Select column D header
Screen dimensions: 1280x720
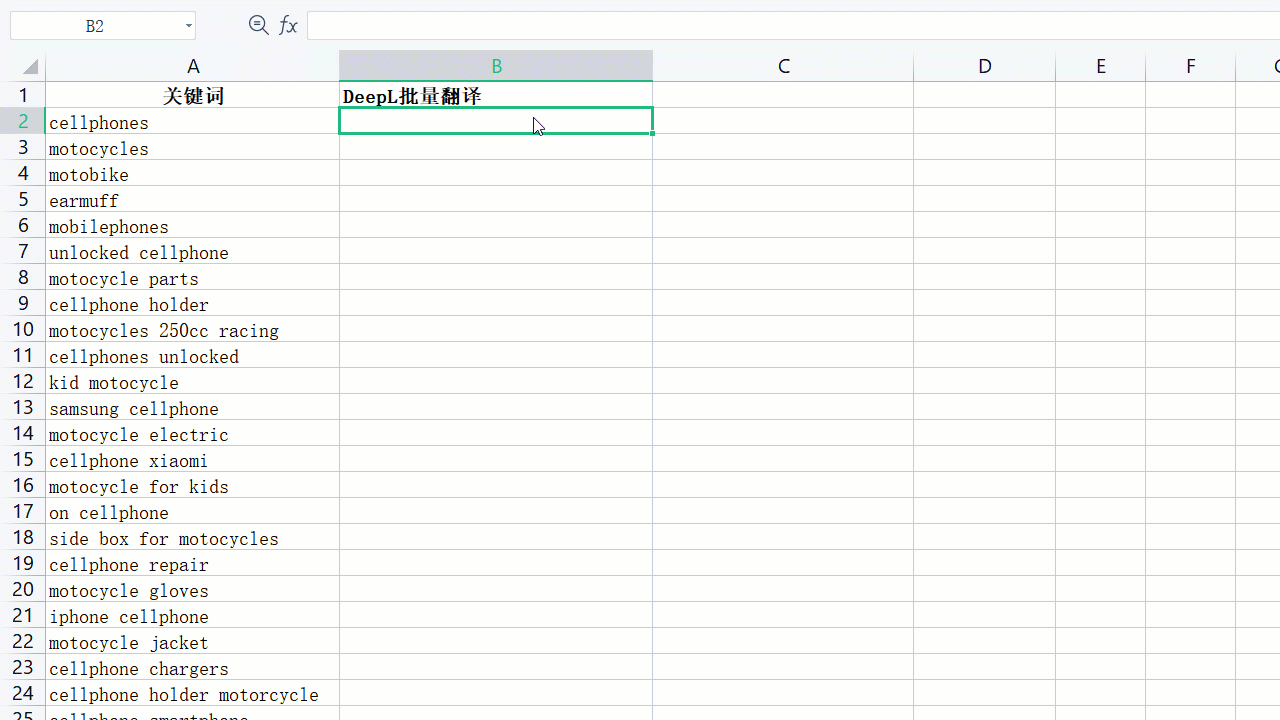click(985, 67)
